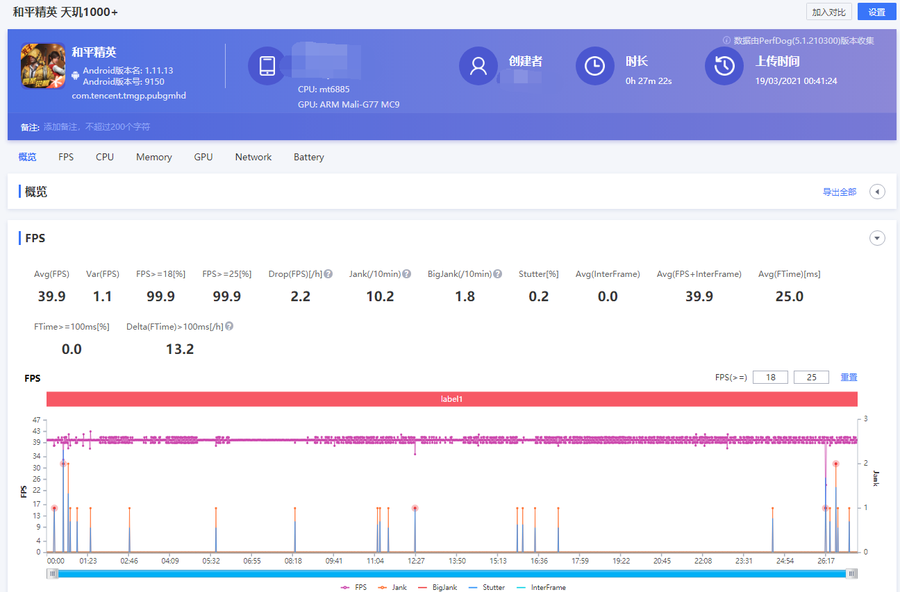Click the creator user profile icon
Viewport: 900px width, 592px height.
click(478, 66)
